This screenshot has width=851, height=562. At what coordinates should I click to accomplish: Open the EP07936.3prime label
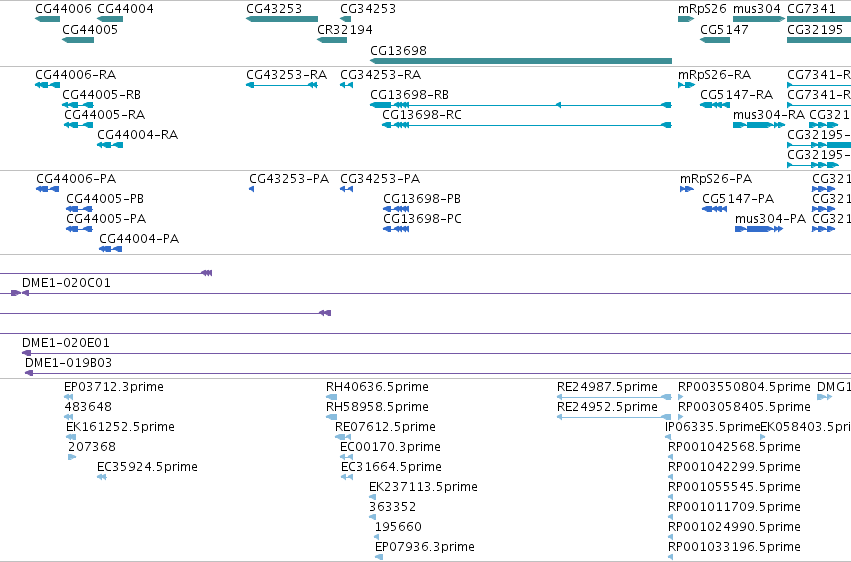[426, 547]
